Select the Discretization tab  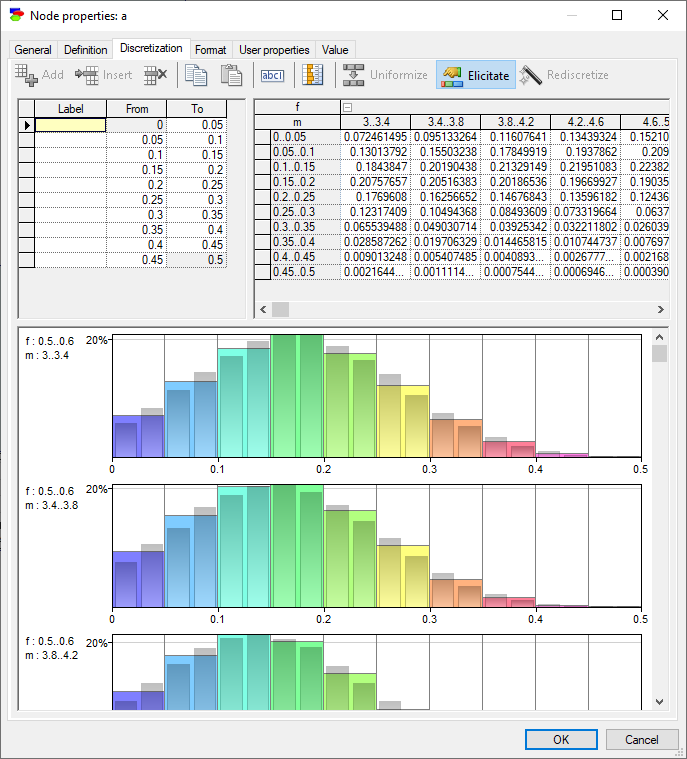pos(151,48)
